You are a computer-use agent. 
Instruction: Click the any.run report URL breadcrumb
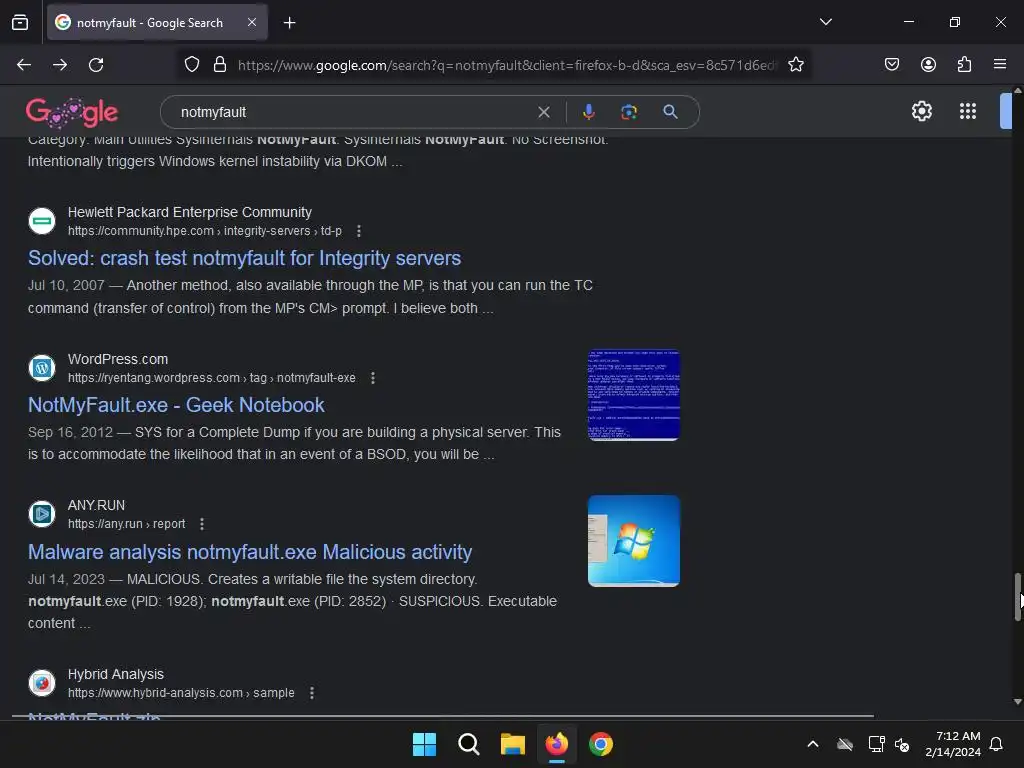coord(126,524)
